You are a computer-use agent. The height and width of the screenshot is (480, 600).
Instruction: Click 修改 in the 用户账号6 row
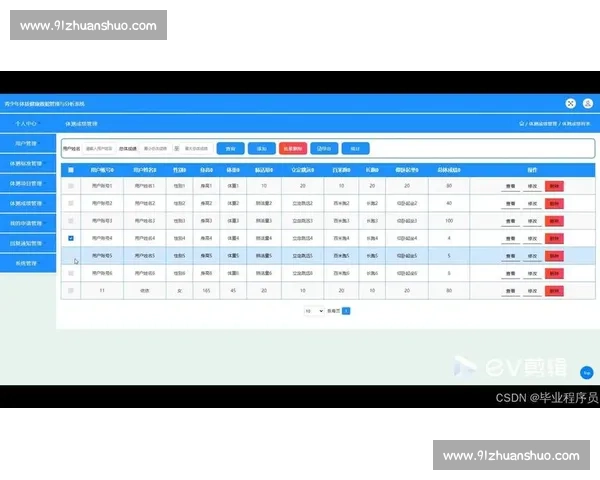(532, 273)
